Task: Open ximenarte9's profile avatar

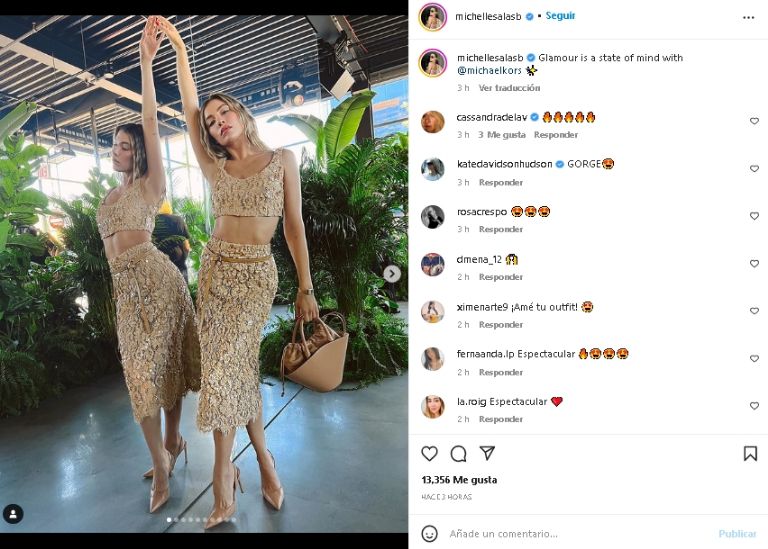Action: 432,311
